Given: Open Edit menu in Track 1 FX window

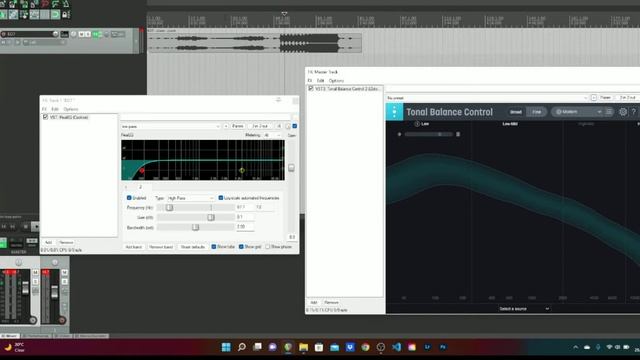Looking at the screenshot, I should (x=55, y=109).
